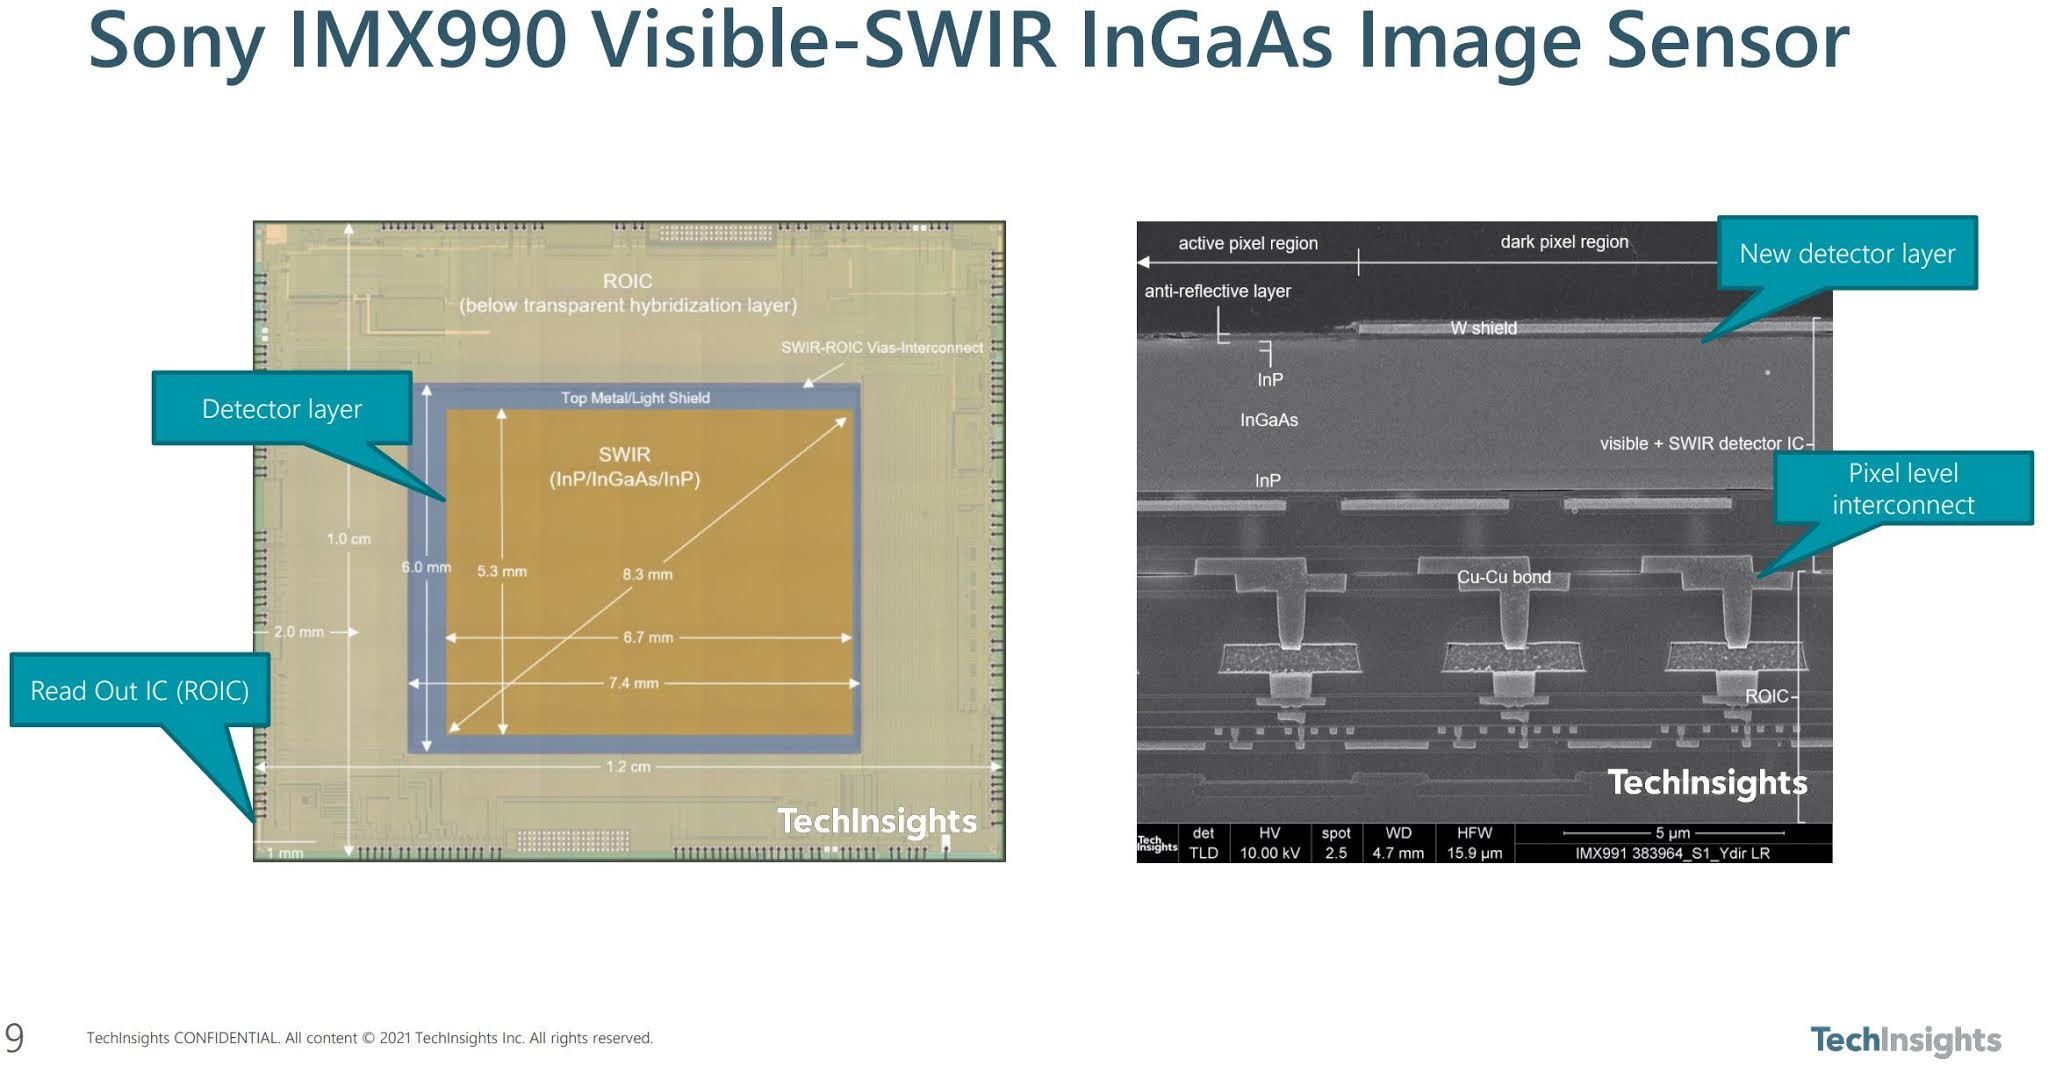This screenshot has width=2048, height=1066.
Task: Click the dark pixel region label
Action: (1563, 242)
